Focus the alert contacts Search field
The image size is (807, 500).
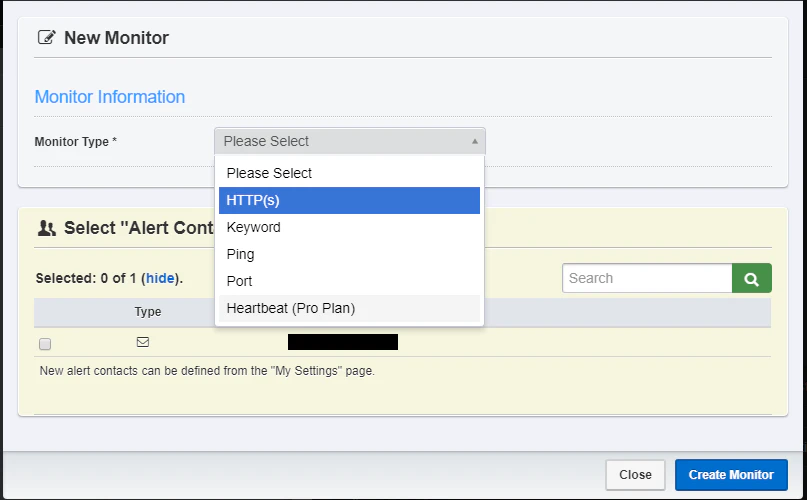coord(647,278)
